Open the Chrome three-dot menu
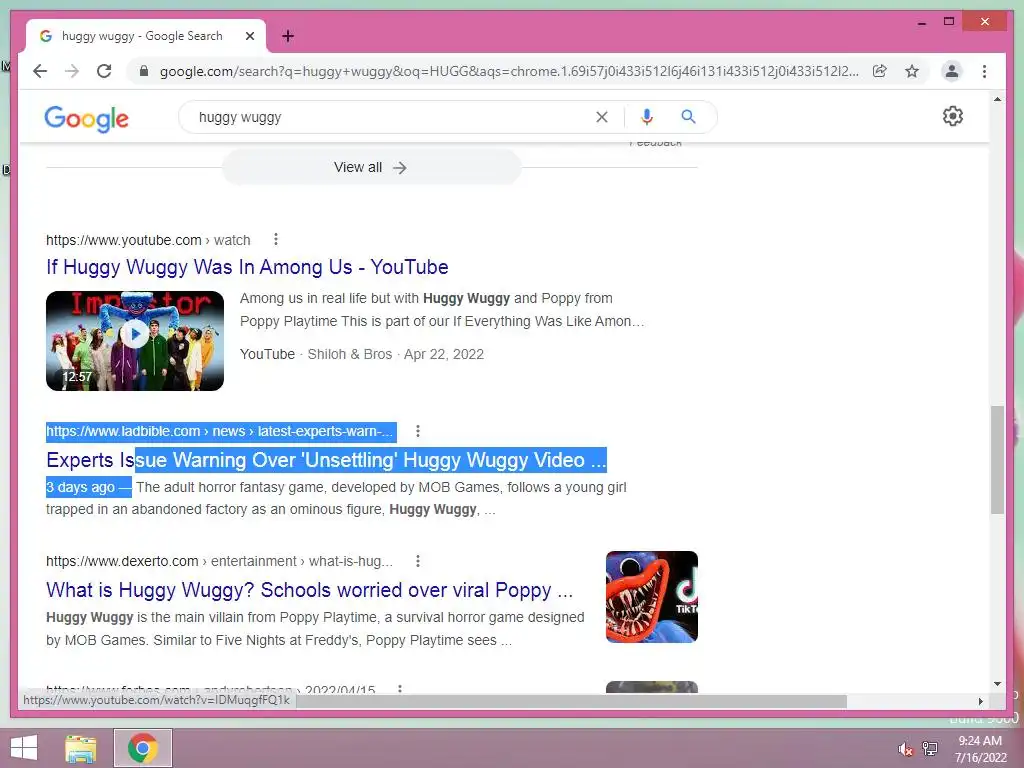This screenshot has width=1024, height=768. pyautogui.click(x=984, y=71)
